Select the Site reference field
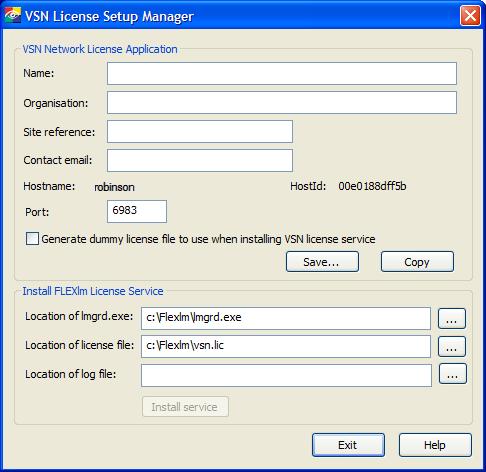 pos(200,132)
